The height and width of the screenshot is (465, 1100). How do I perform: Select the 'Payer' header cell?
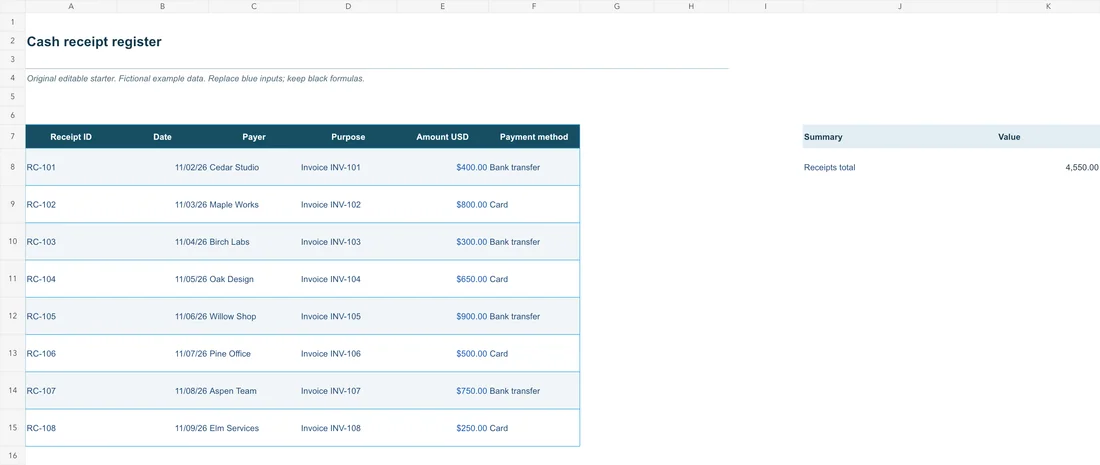tap(254, 137)
